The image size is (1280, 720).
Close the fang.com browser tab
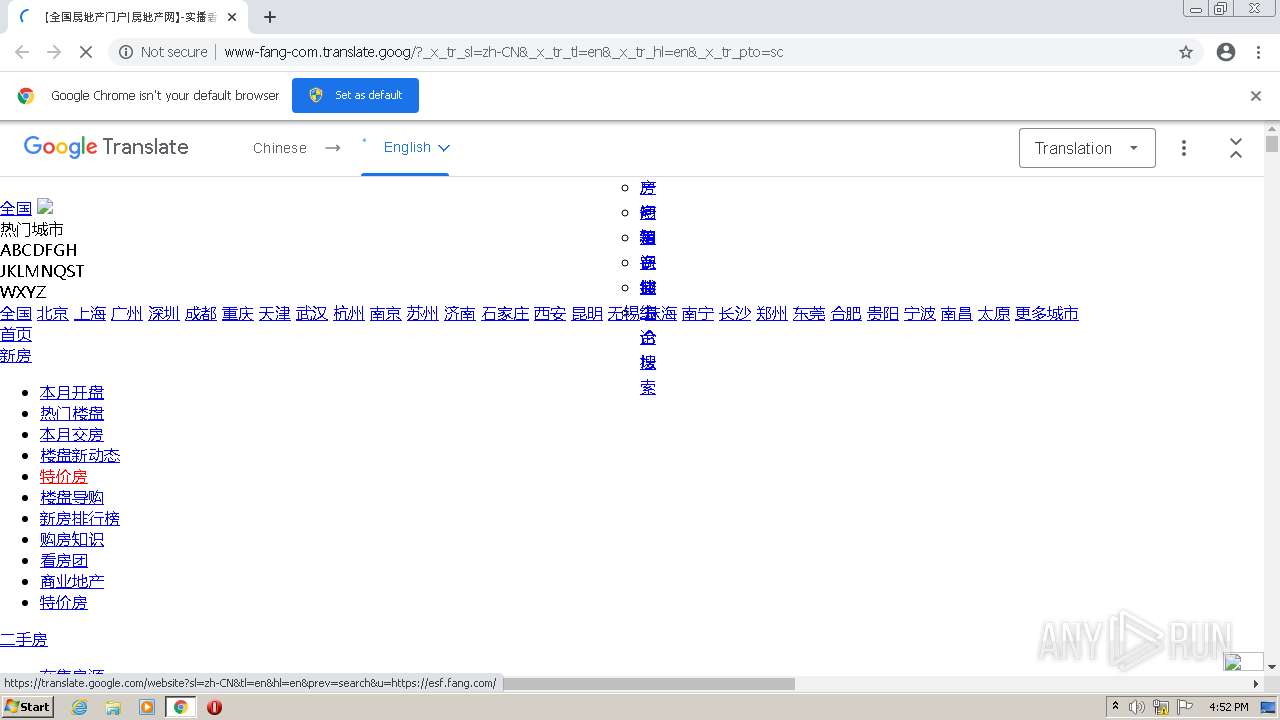coord(232,17)
